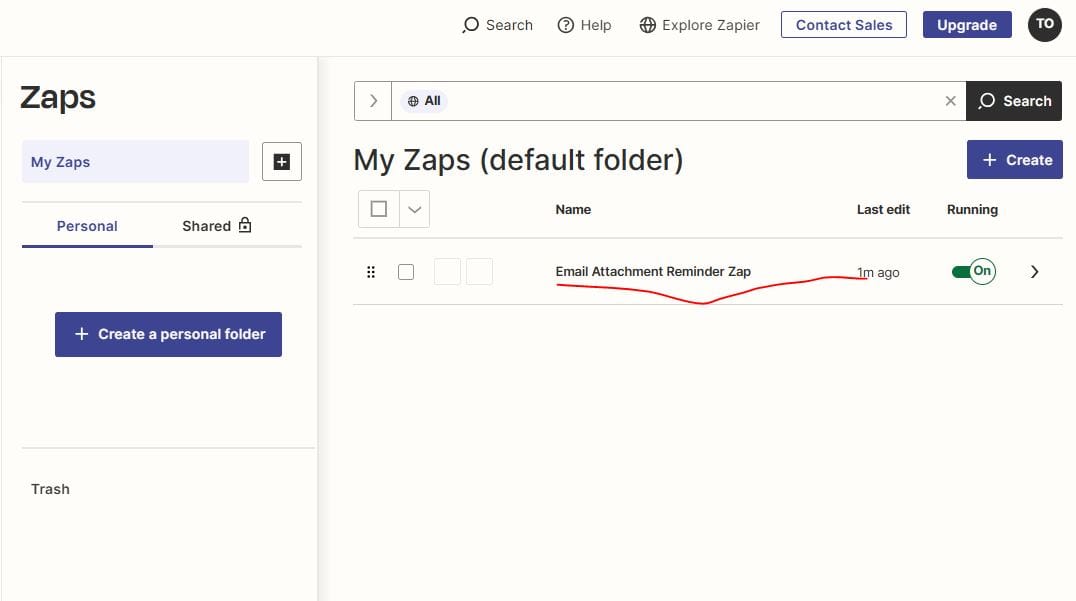
Task: Click the new folder plus icon beside My Zaps
Action: pos(281,161)
